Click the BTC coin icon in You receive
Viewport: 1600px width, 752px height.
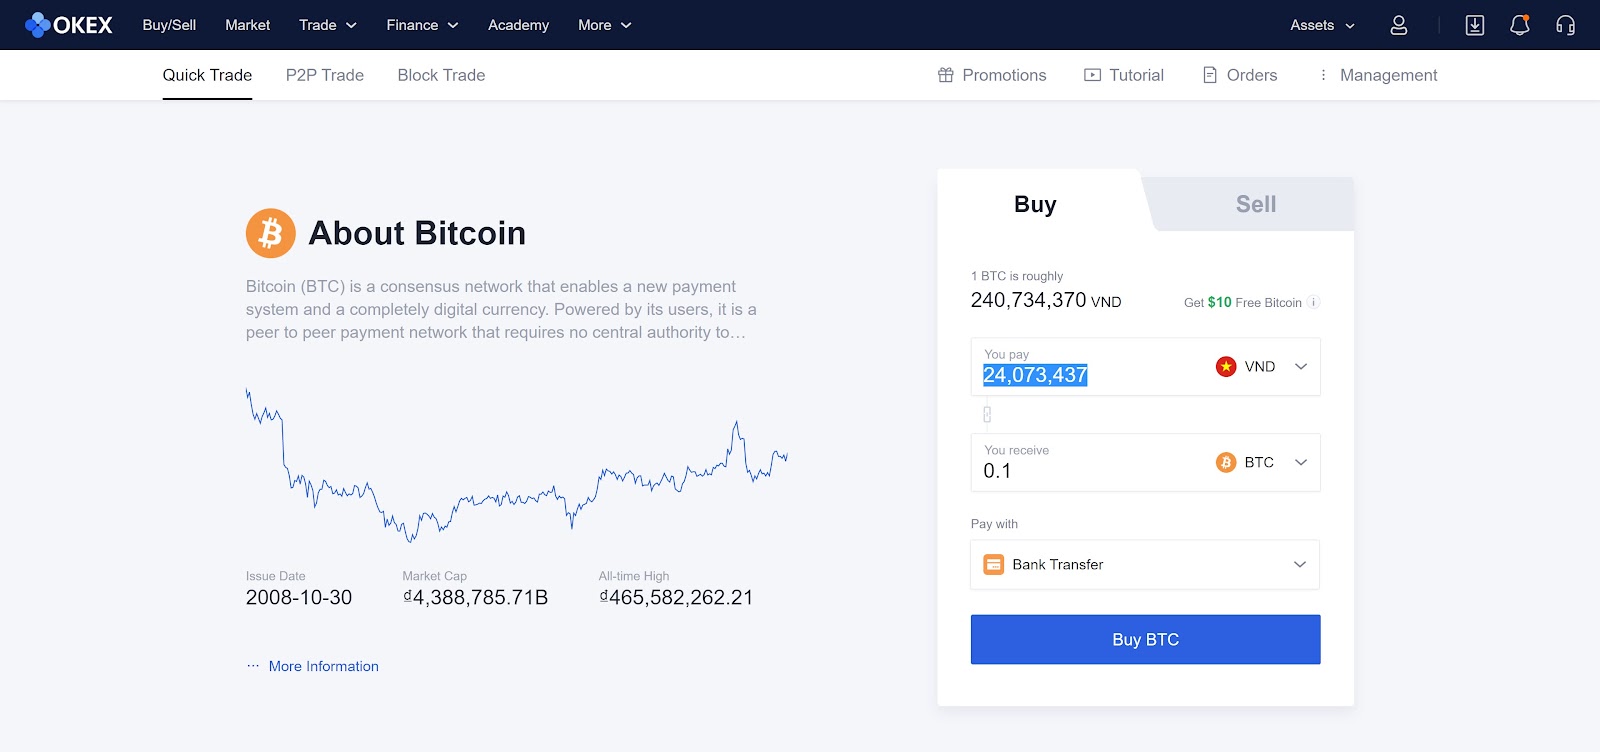(x=1226, y=462)
